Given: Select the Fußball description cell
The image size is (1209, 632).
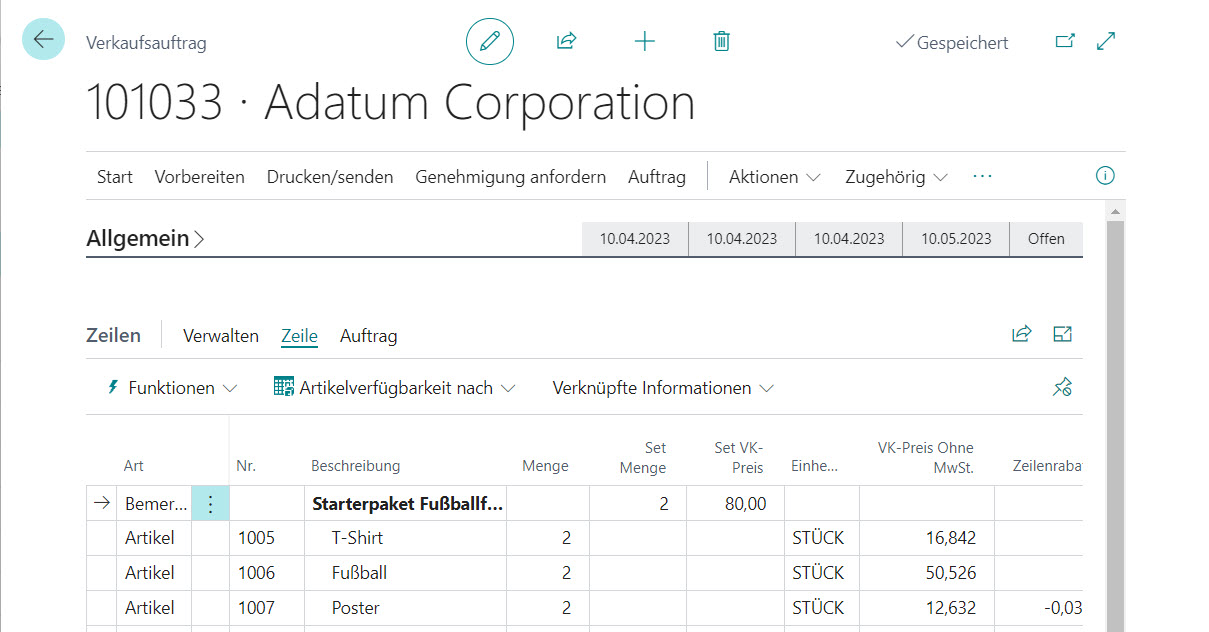Looking at the screenshot, I should (x=407, y=573).
